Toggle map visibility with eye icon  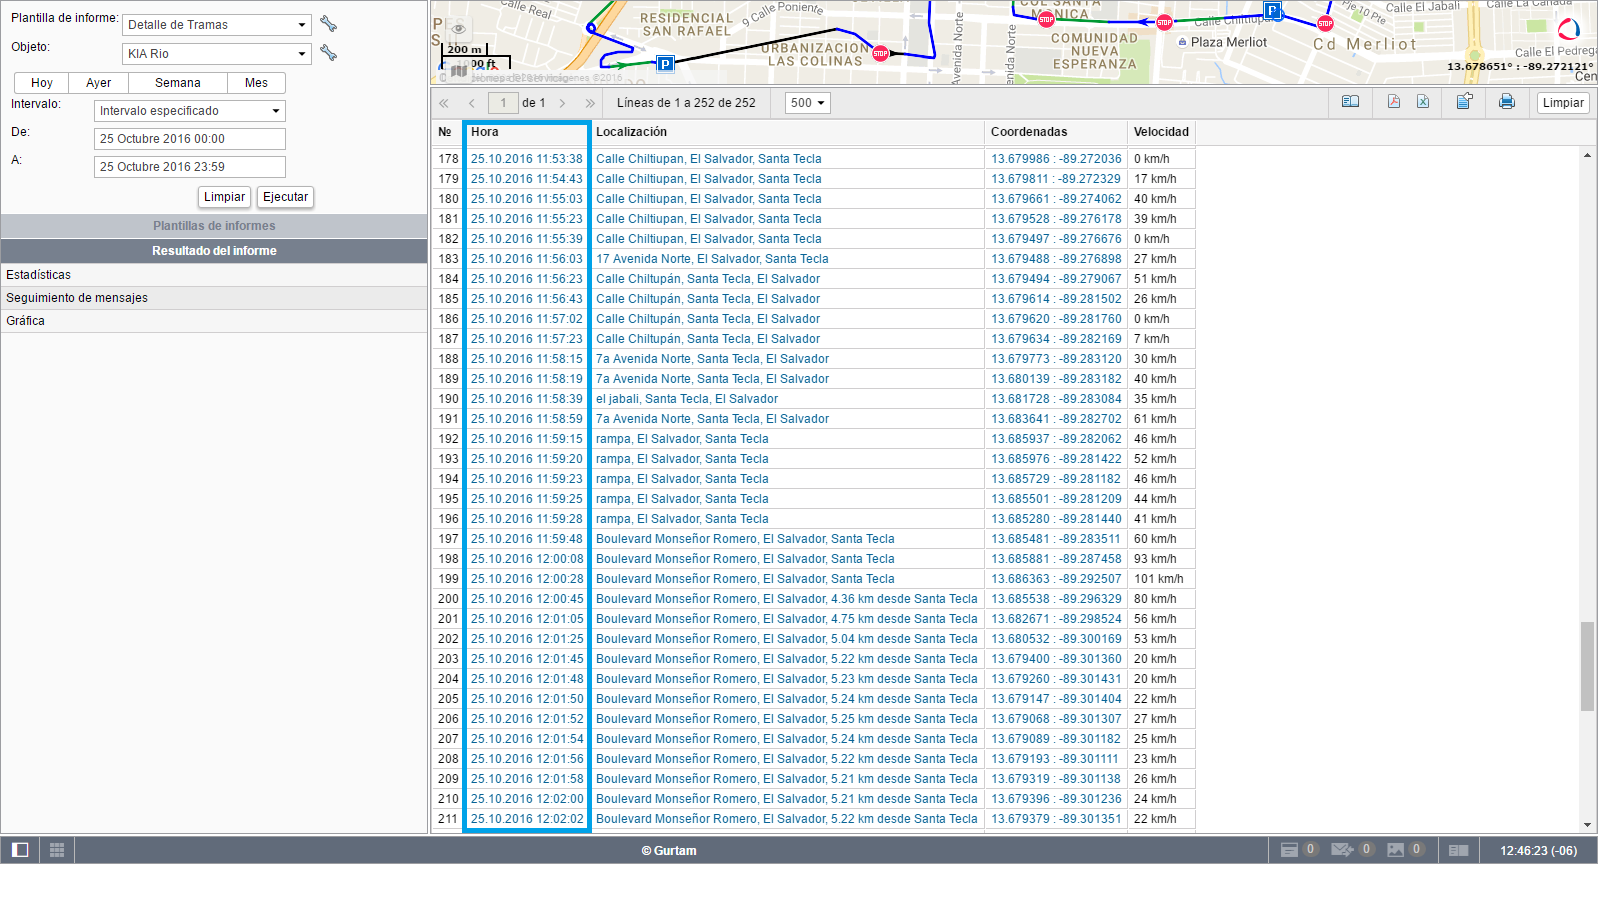(458, 29)
